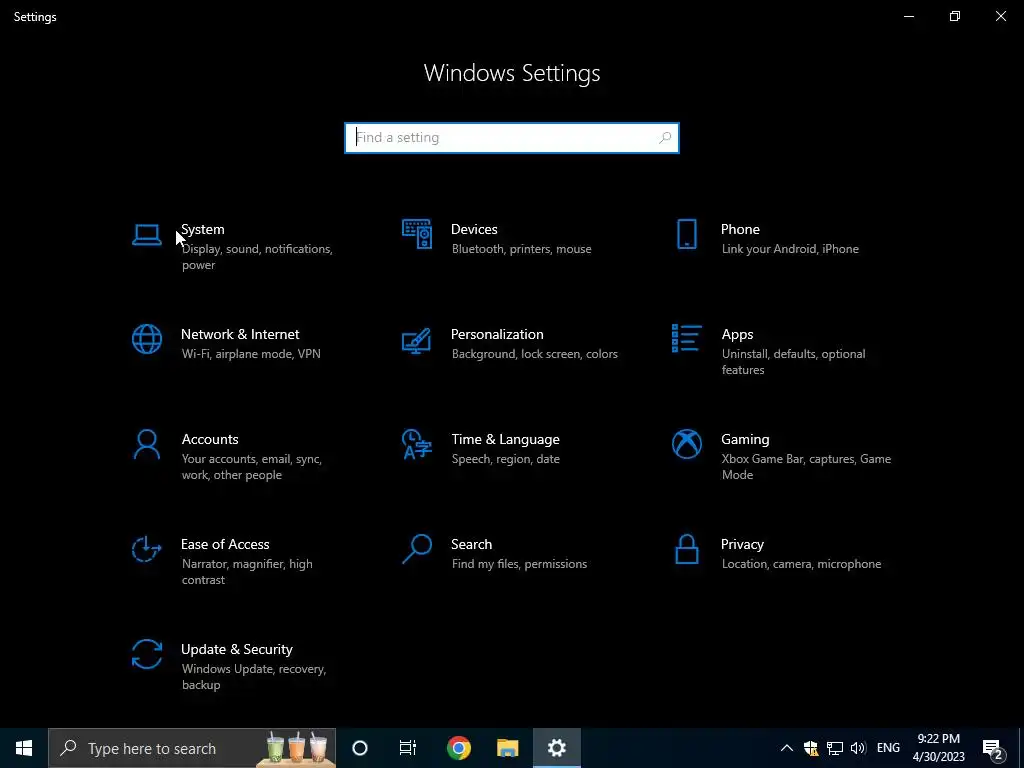The image size is (1024, 768).
Task: Click the Show desktop sliver at taskbar edge
Action: [1021, 748]
